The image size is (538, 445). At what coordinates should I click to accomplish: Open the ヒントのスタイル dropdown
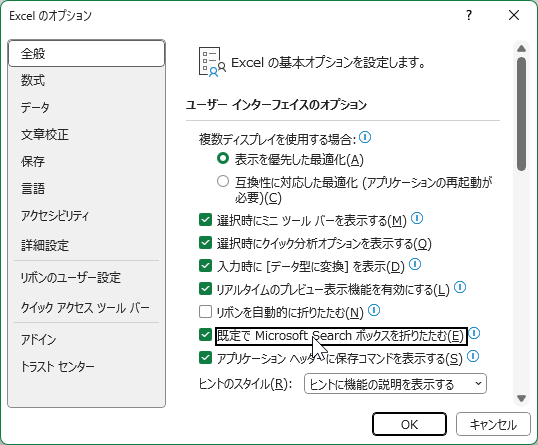(x=395, y=384)
